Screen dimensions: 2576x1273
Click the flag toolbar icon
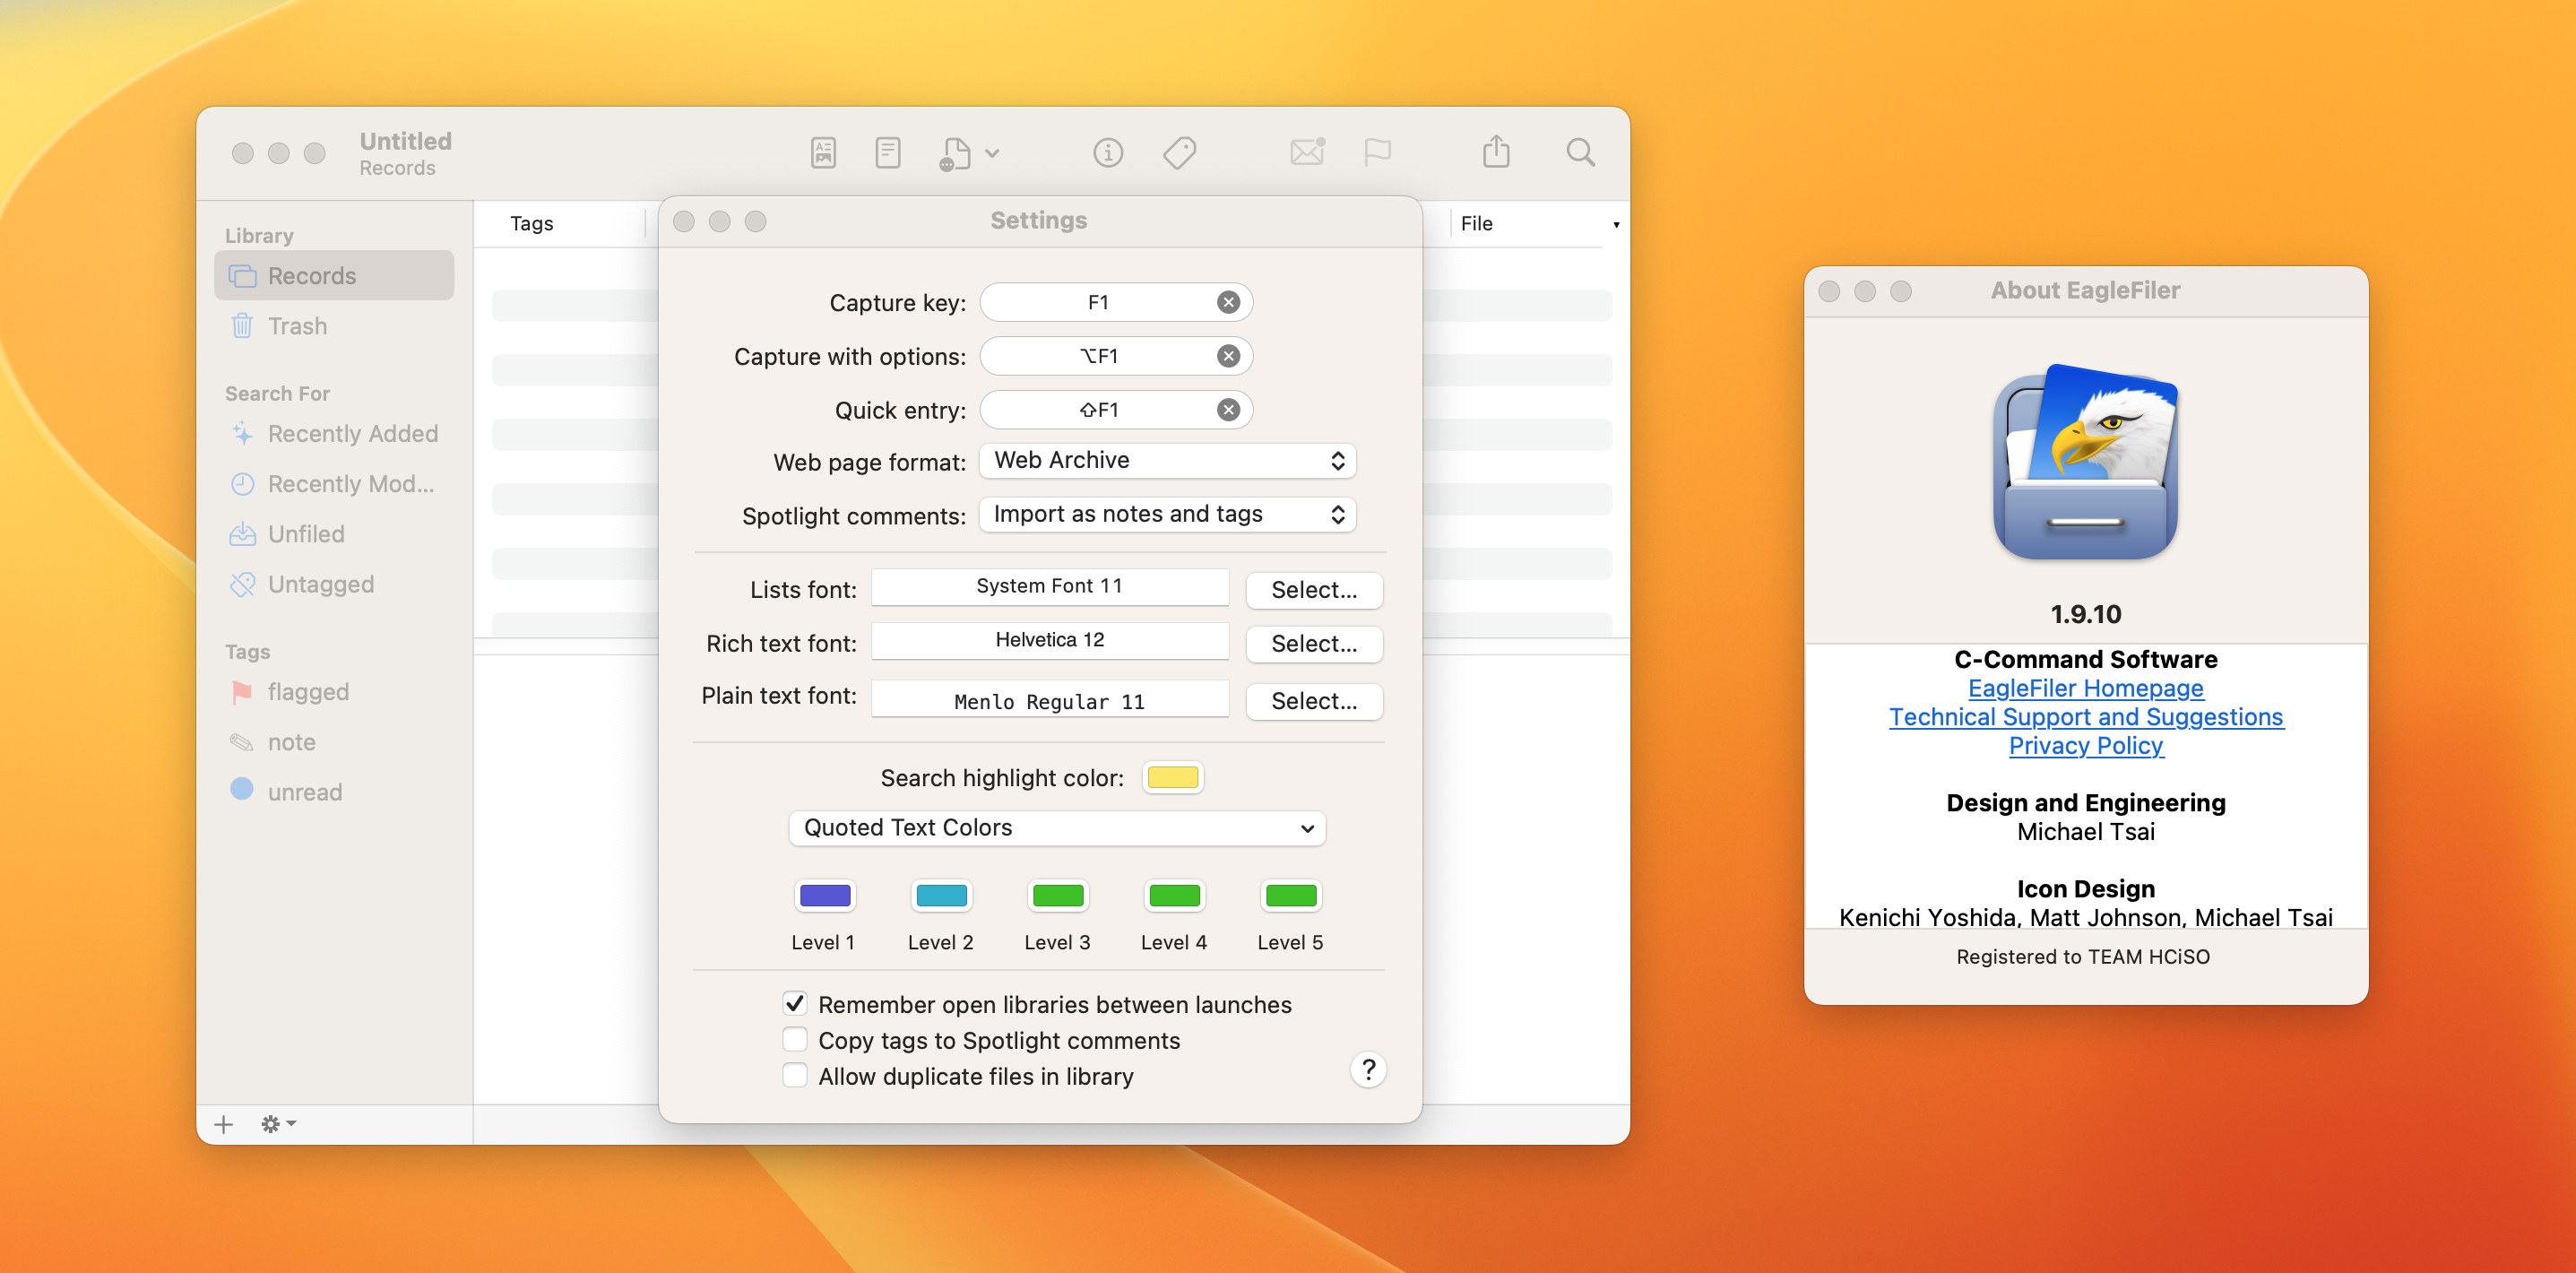click(x=1377, y=153)
